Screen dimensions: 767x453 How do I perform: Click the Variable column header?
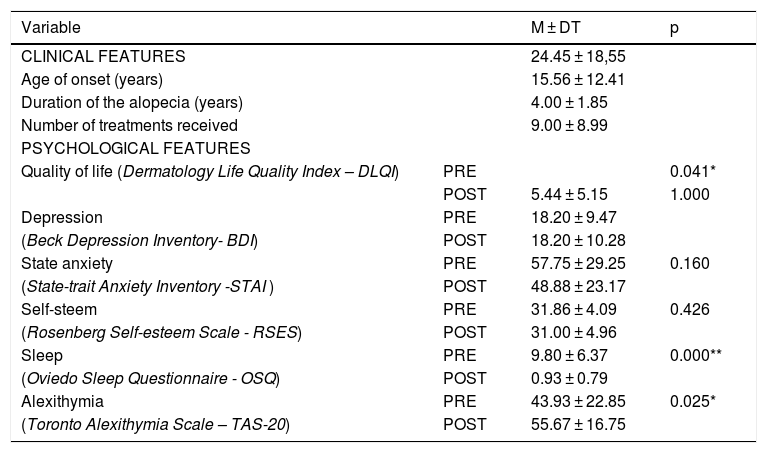[51, 27]
